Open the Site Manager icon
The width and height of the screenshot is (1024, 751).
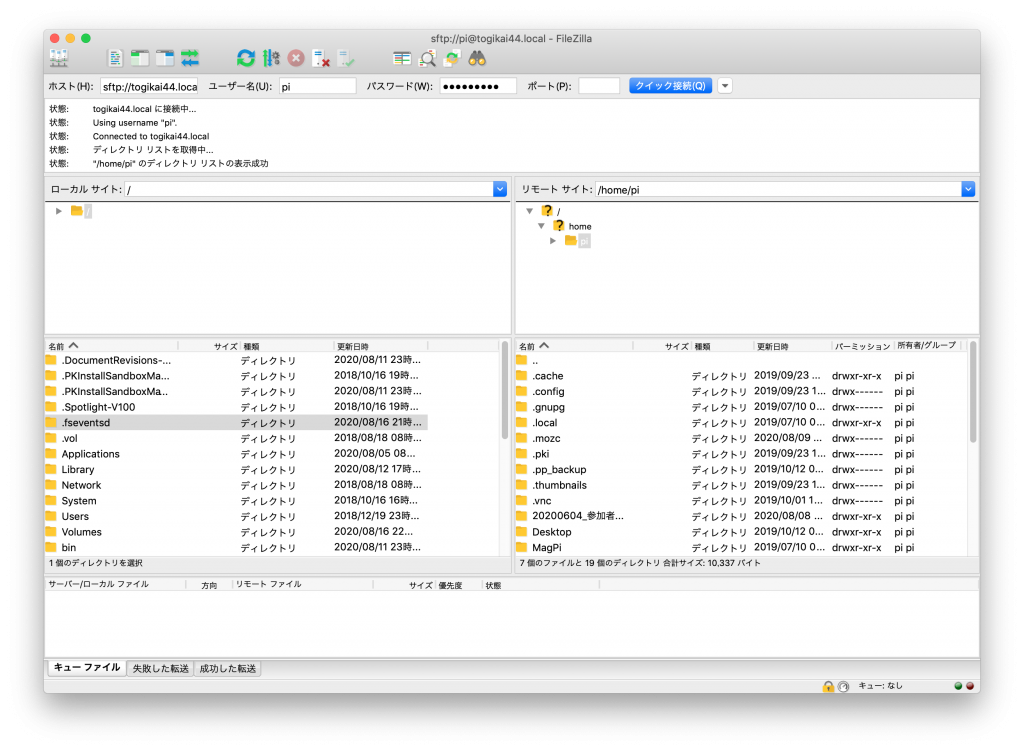59,58
